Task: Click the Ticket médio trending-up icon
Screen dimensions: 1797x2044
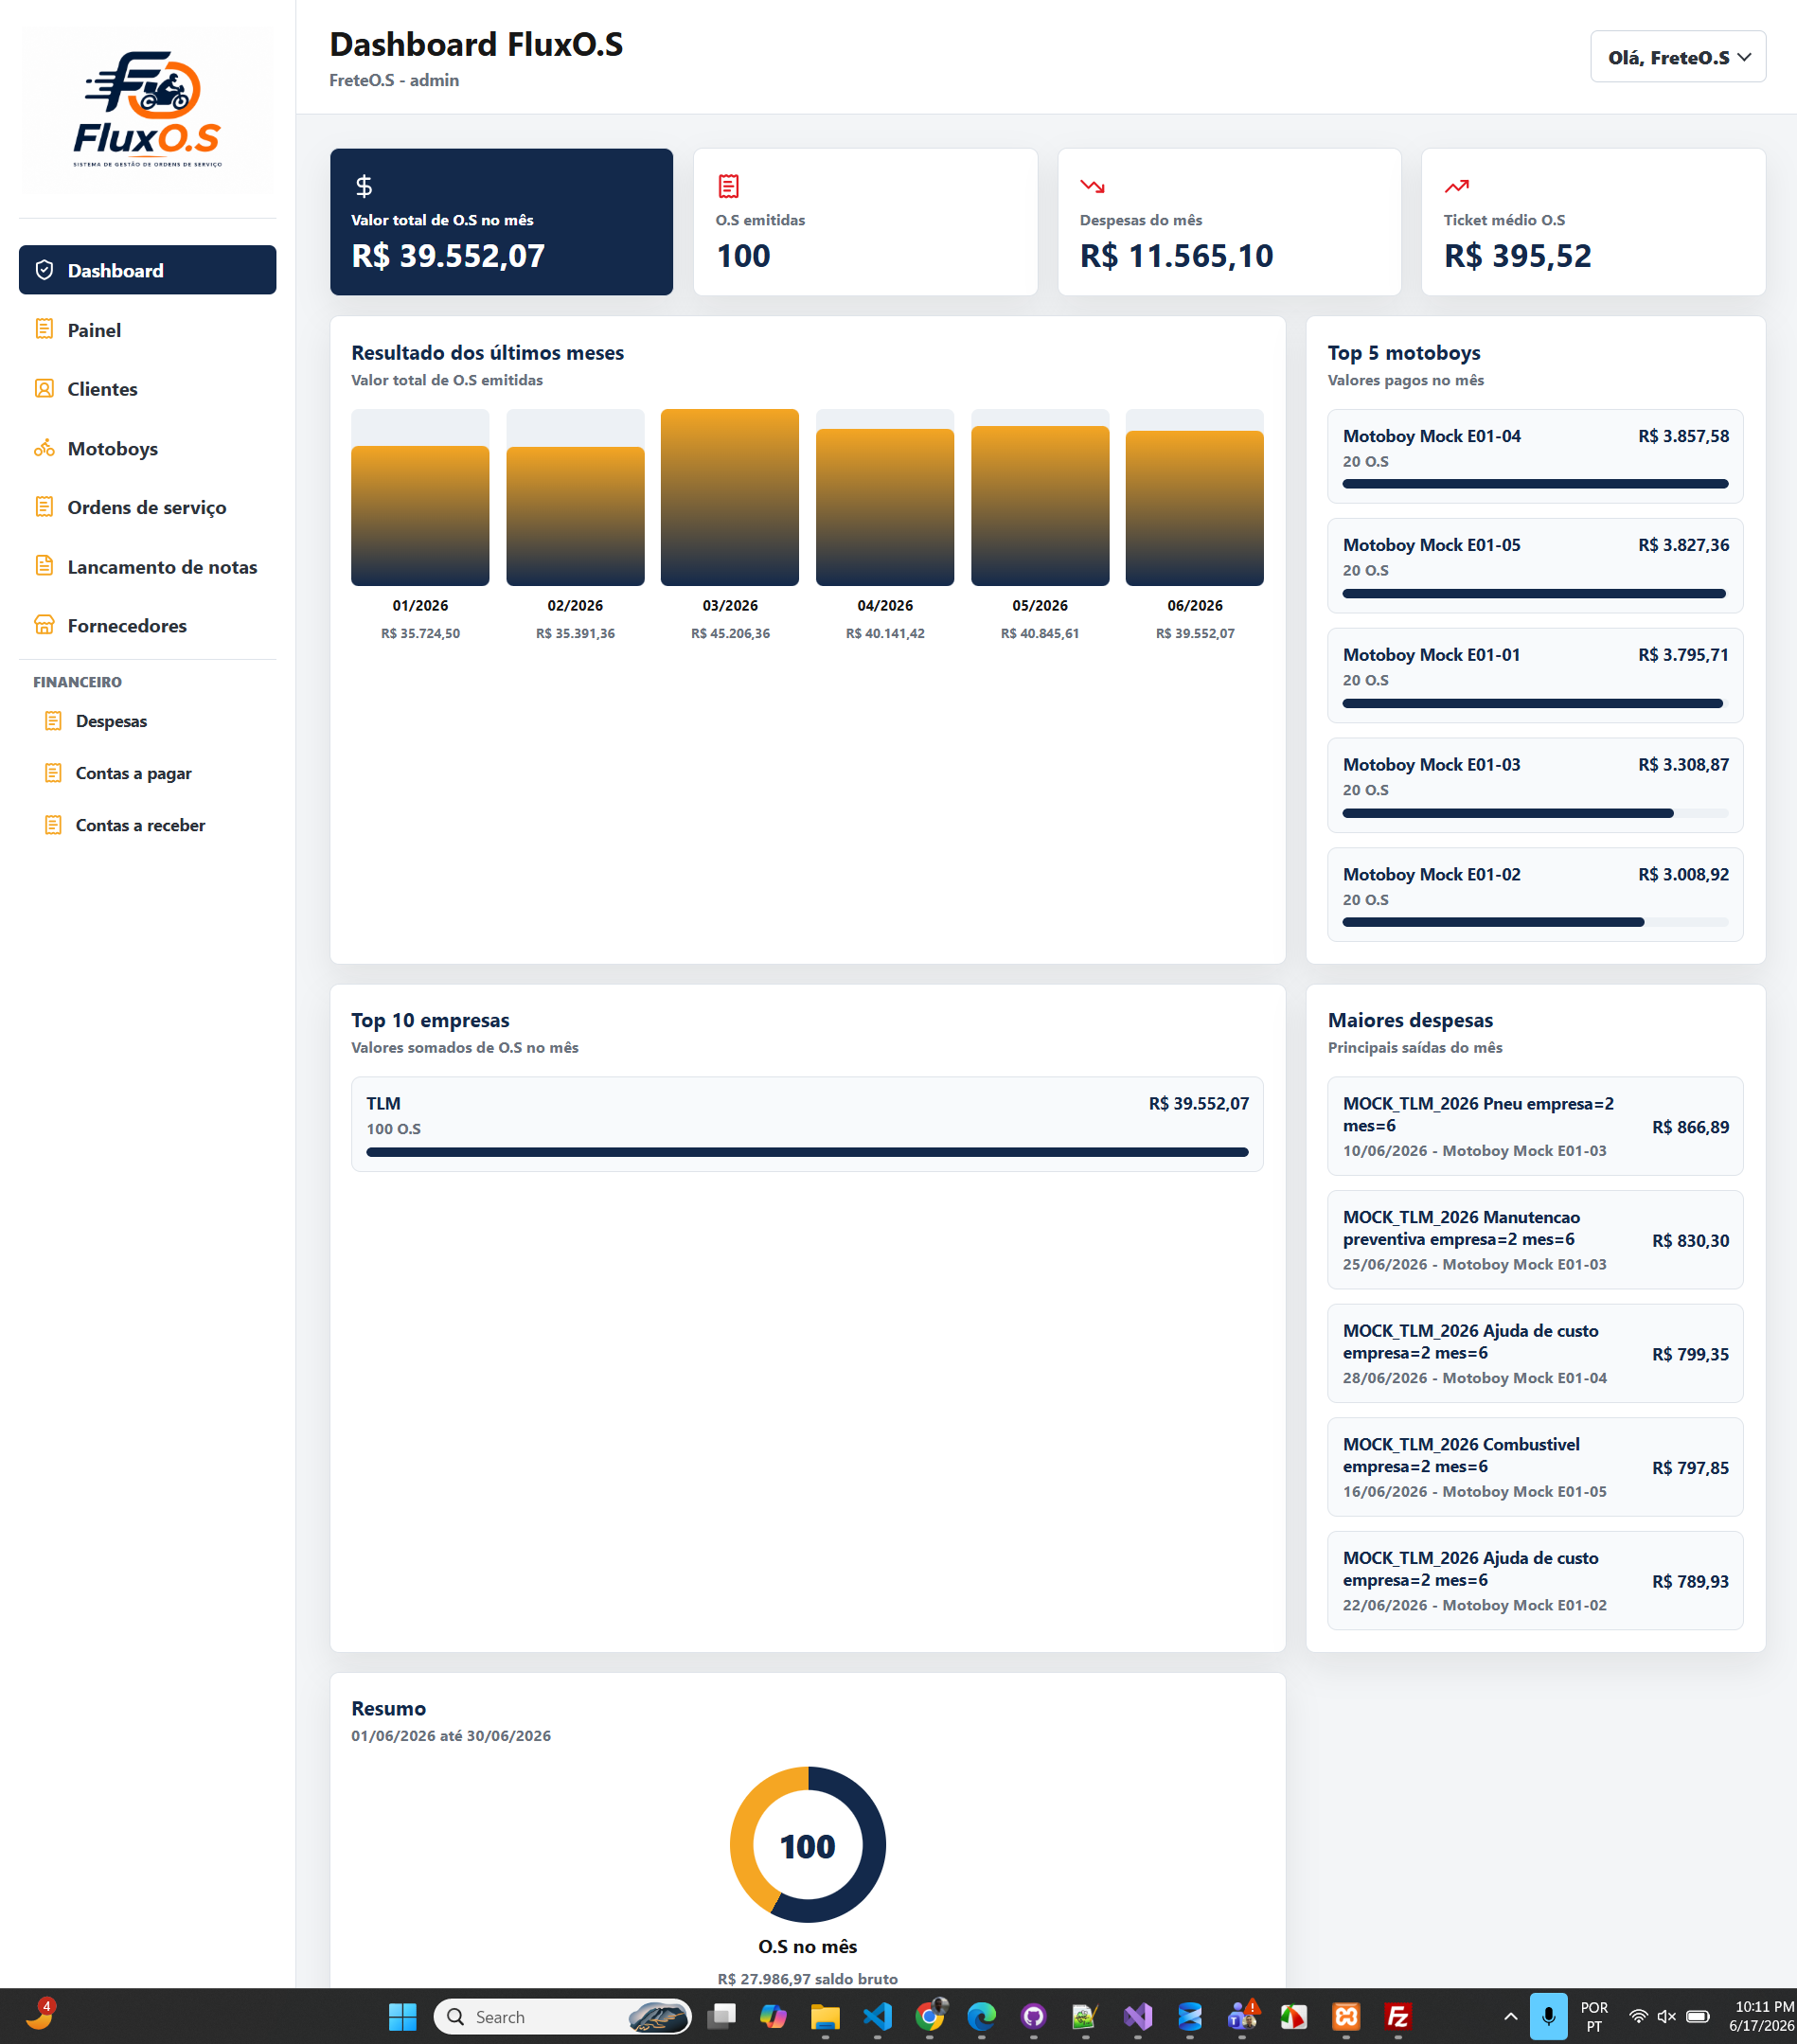Action: pos(1456,186)
